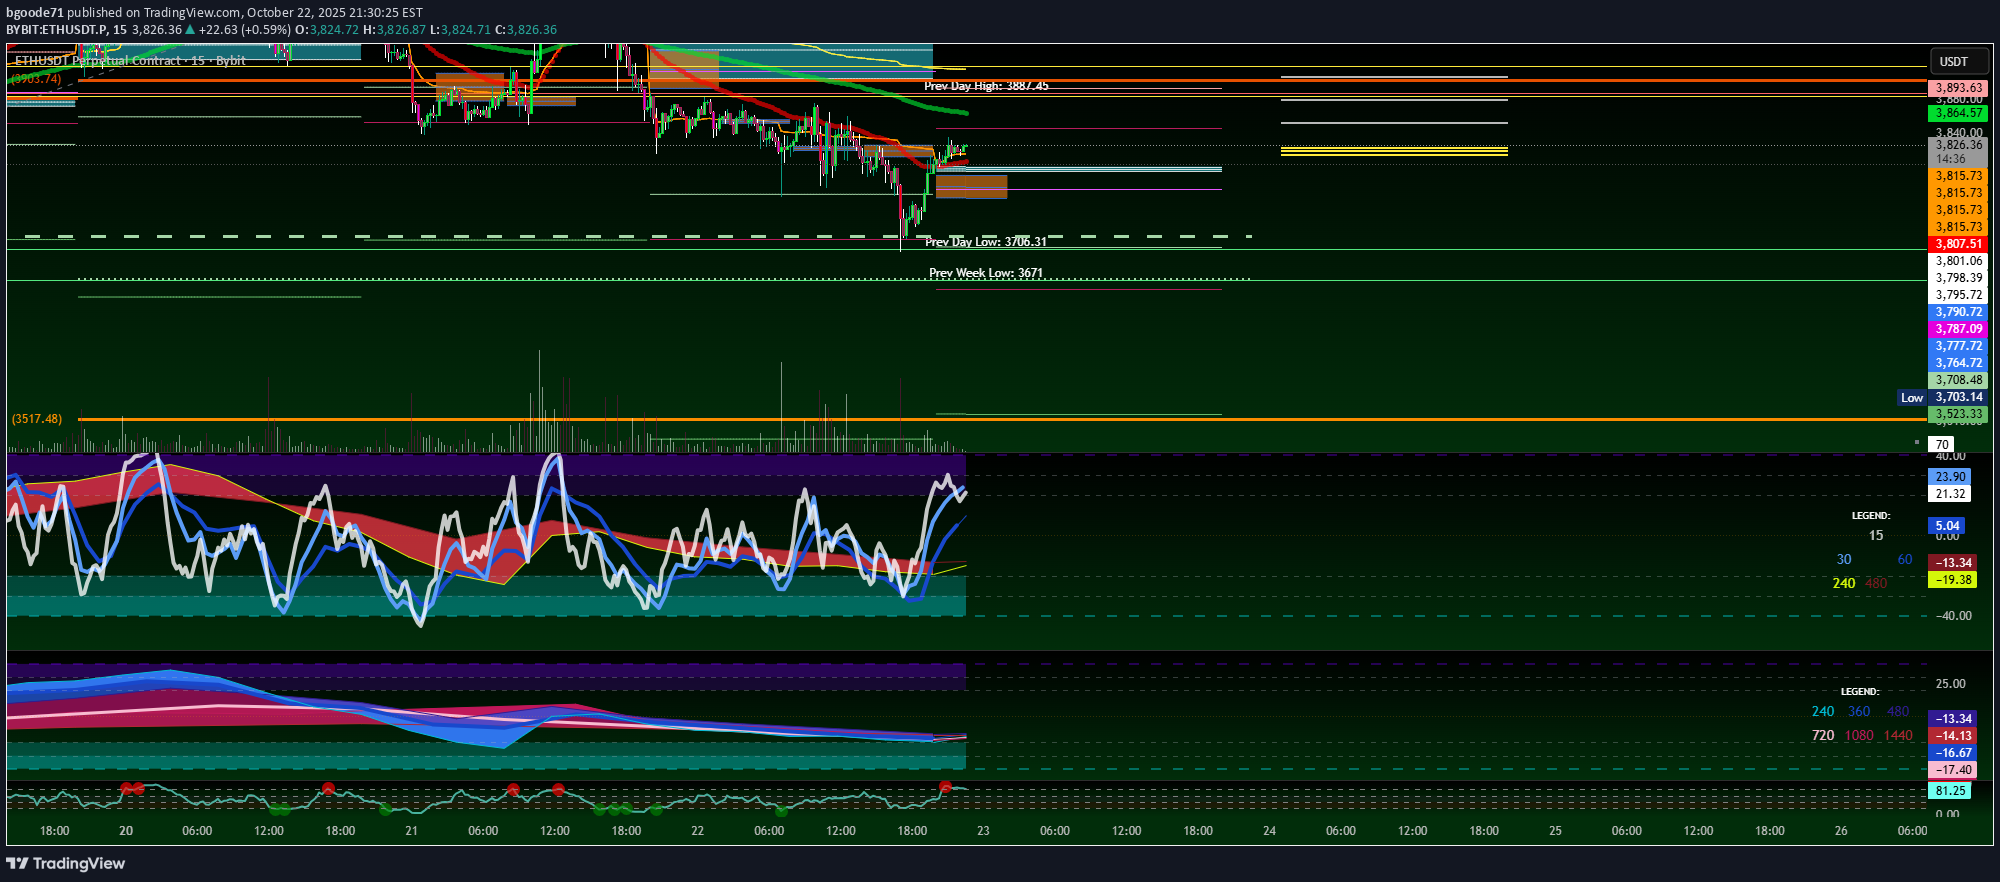This screenshot has width=2000, height=882.
Task: Click the date 23 on time axis
Action: click(983, 831)
